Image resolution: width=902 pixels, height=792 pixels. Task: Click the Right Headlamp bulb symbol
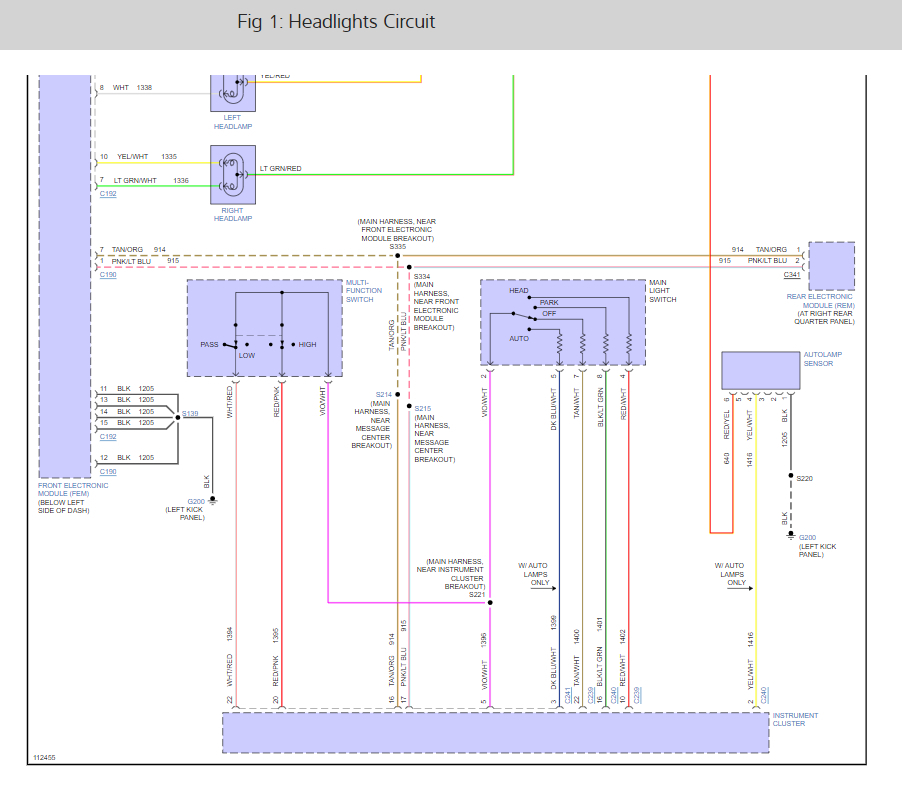[232, 173]
